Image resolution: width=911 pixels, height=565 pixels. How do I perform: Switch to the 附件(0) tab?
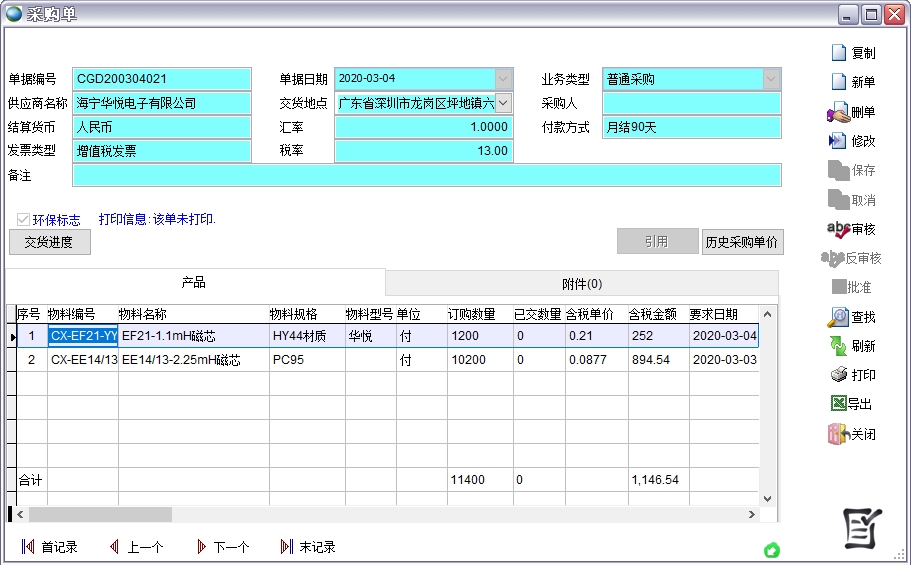coord(581,283)
